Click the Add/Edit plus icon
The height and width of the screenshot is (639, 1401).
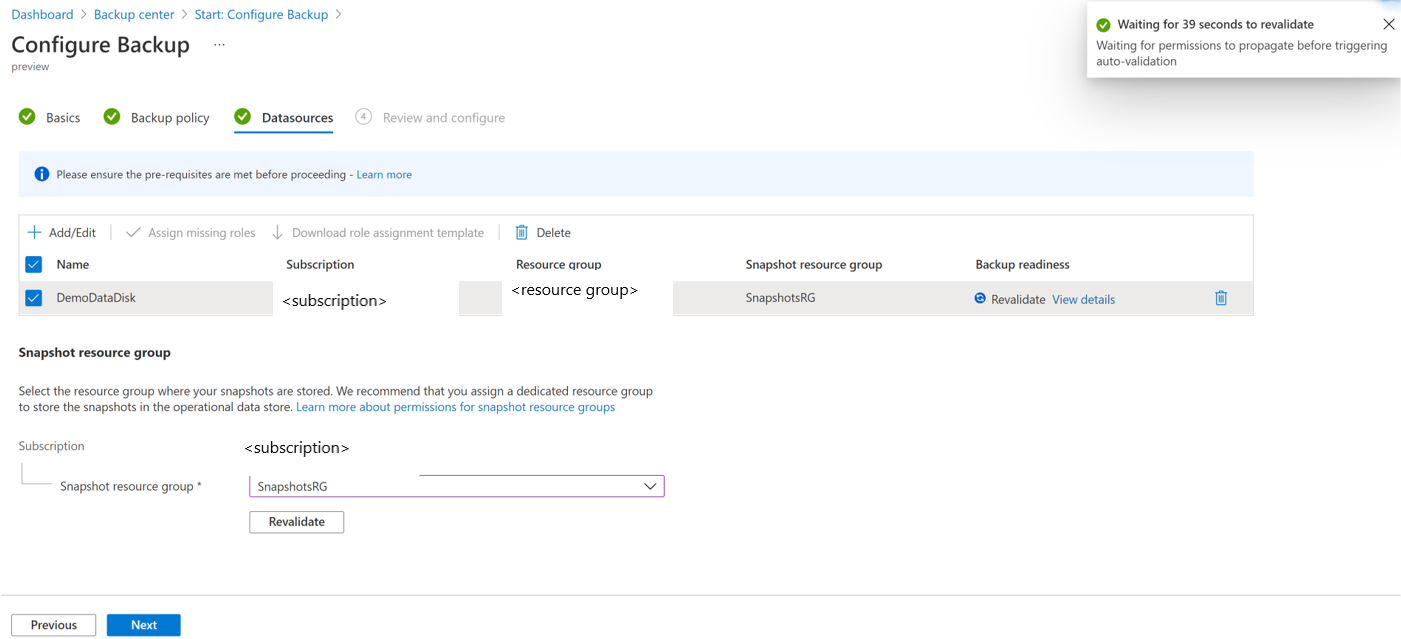pos(34,233)
